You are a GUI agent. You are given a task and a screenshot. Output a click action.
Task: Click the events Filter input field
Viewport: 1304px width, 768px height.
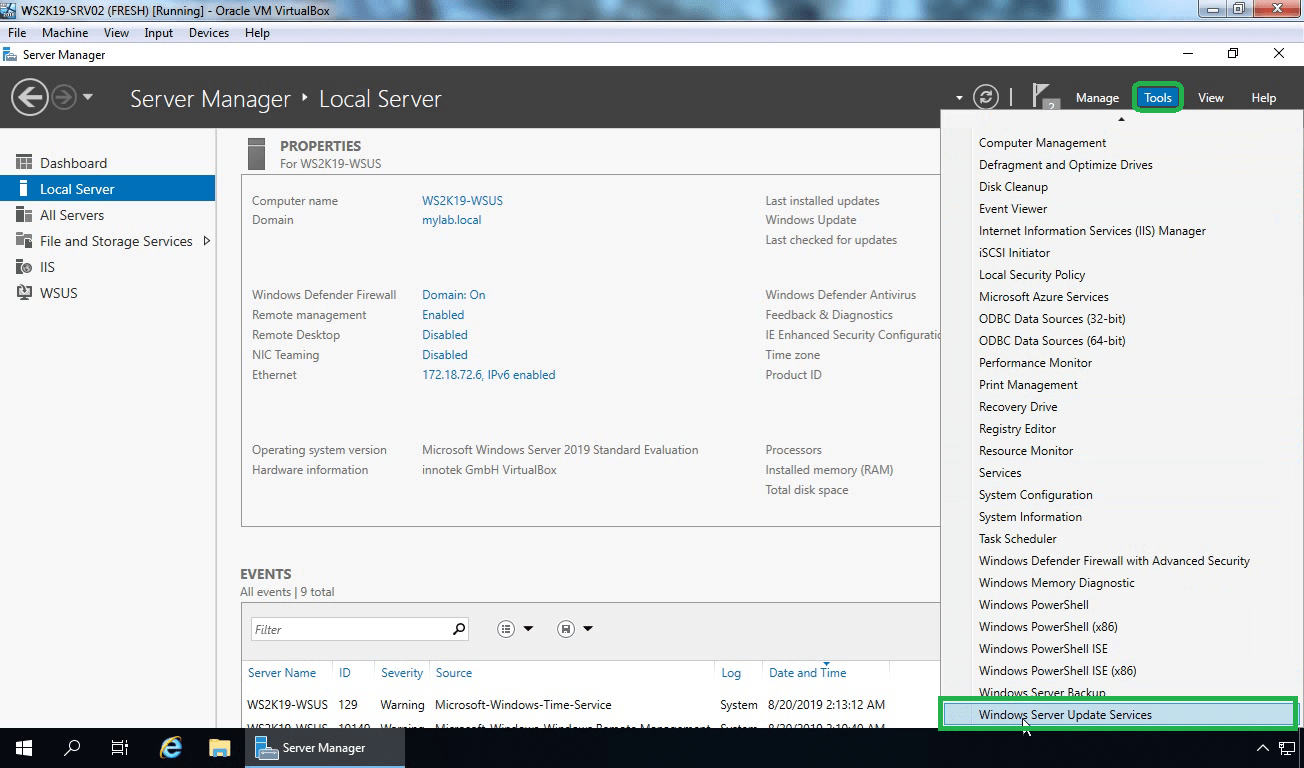[350, 629]
